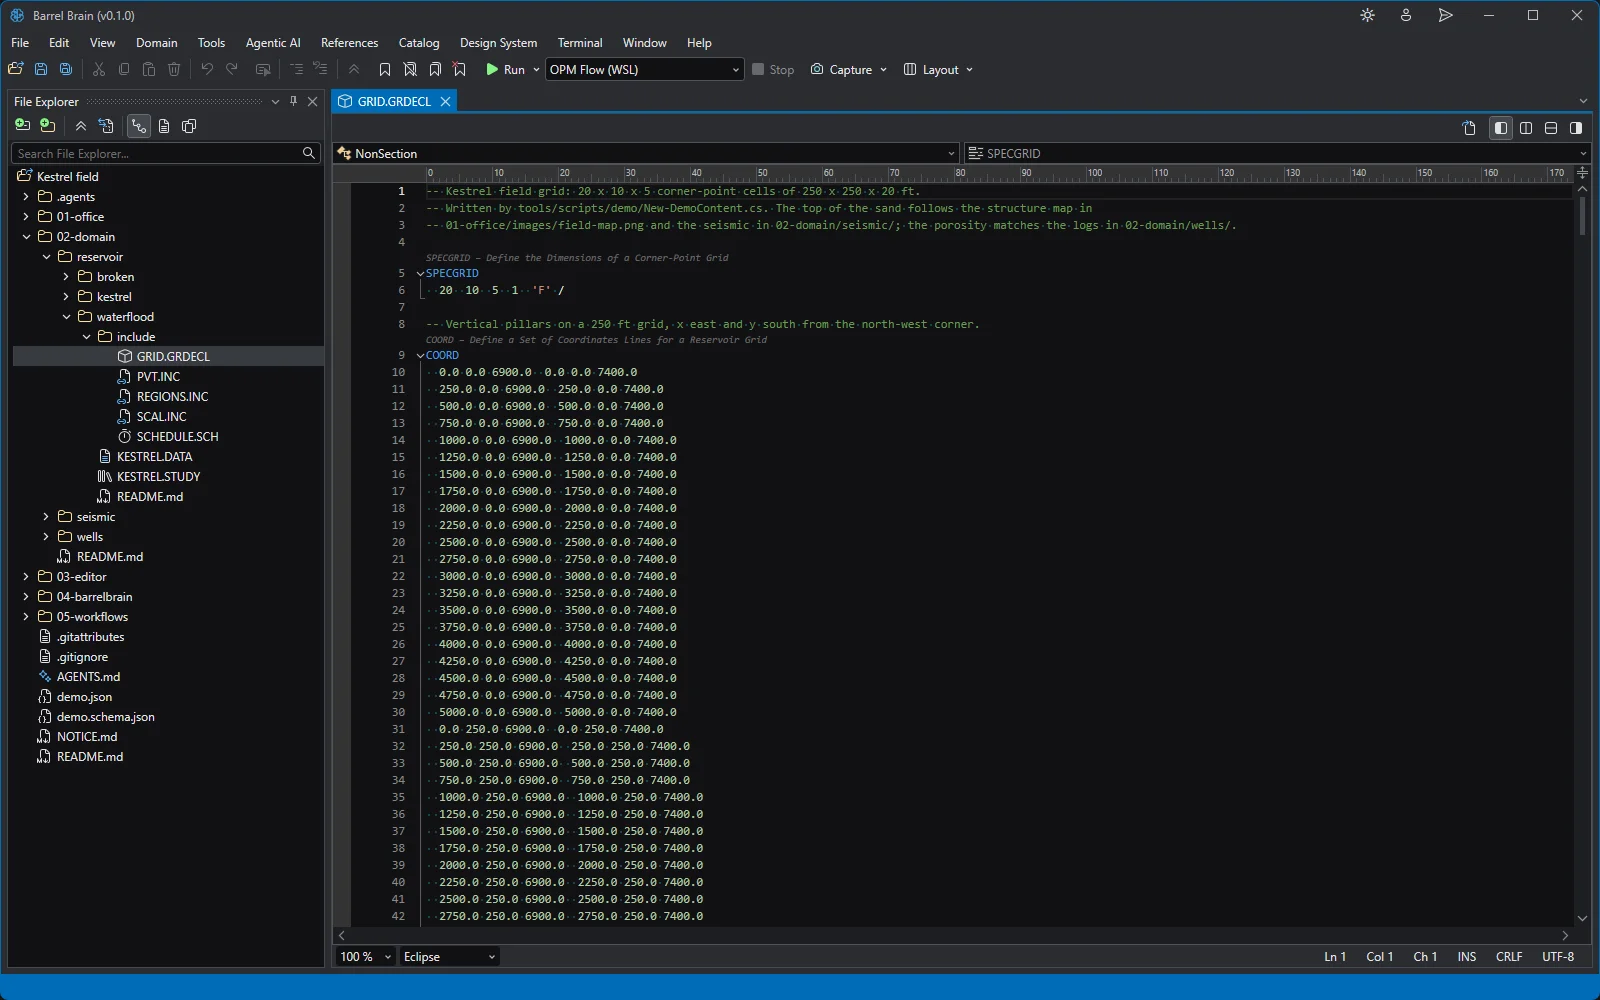
Task: Pin the File Explorer panel
Action: coord(293,101)
